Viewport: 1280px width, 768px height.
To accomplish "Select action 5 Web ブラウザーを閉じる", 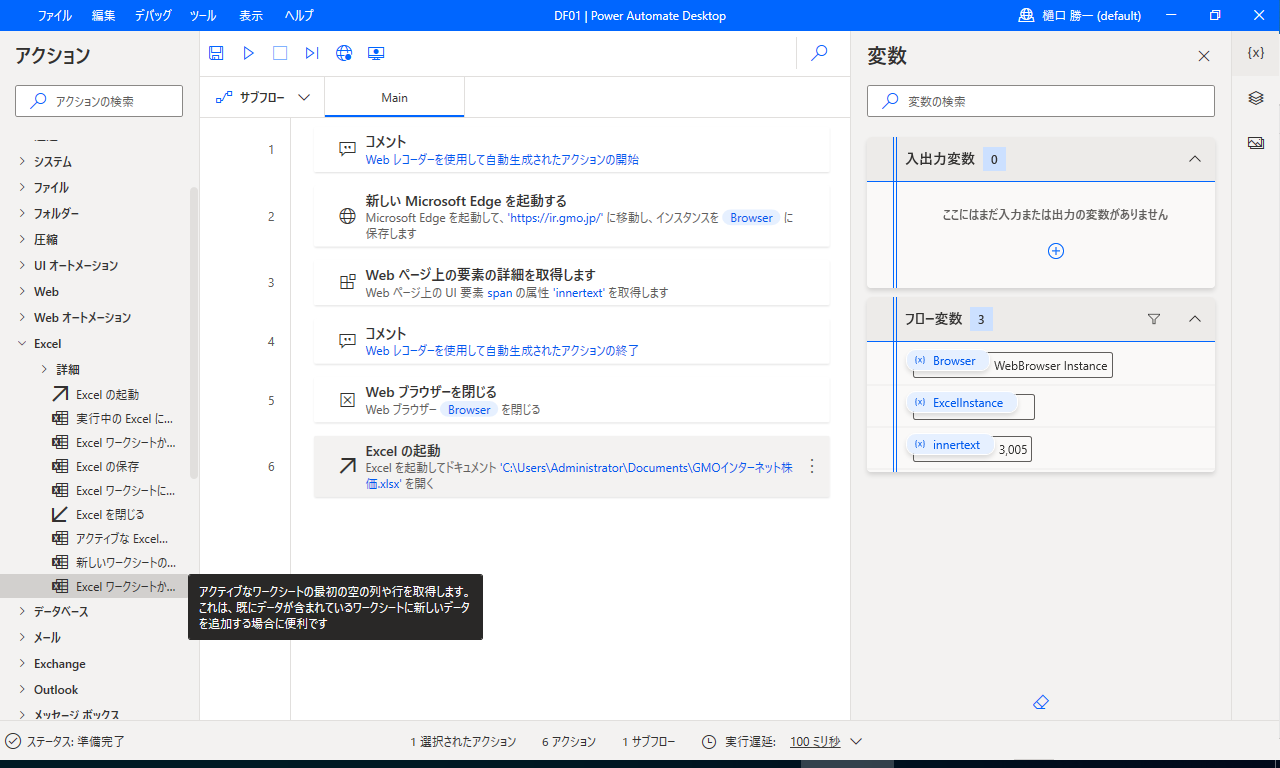I will pos(571,400).
